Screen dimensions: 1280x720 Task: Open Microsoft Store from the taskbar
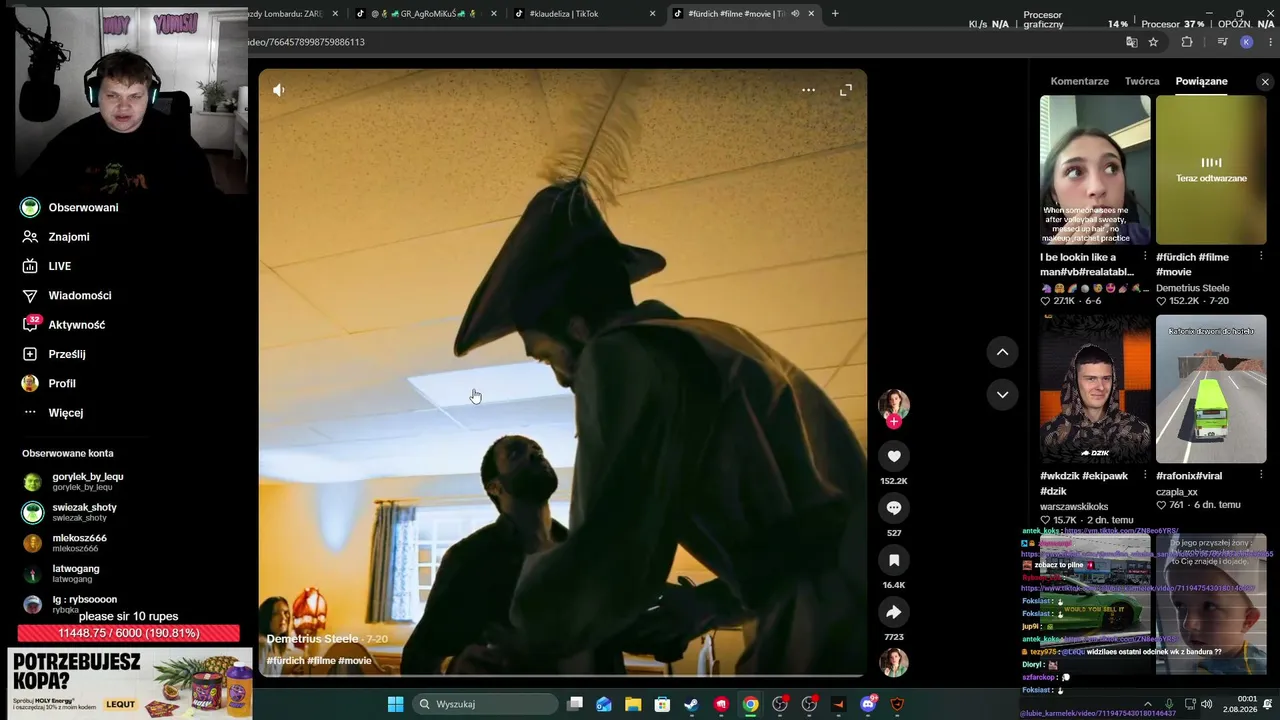[662, 704]
